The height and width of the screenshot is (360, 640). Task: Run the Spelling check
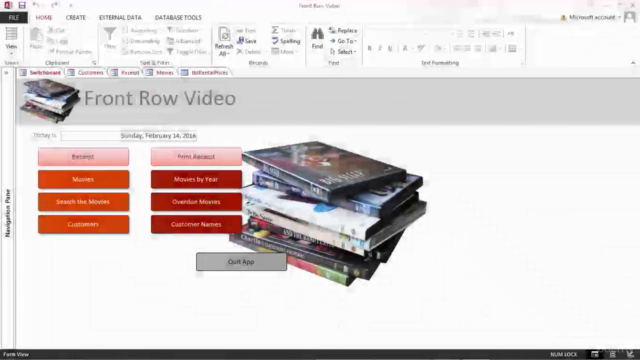[286, 41]
